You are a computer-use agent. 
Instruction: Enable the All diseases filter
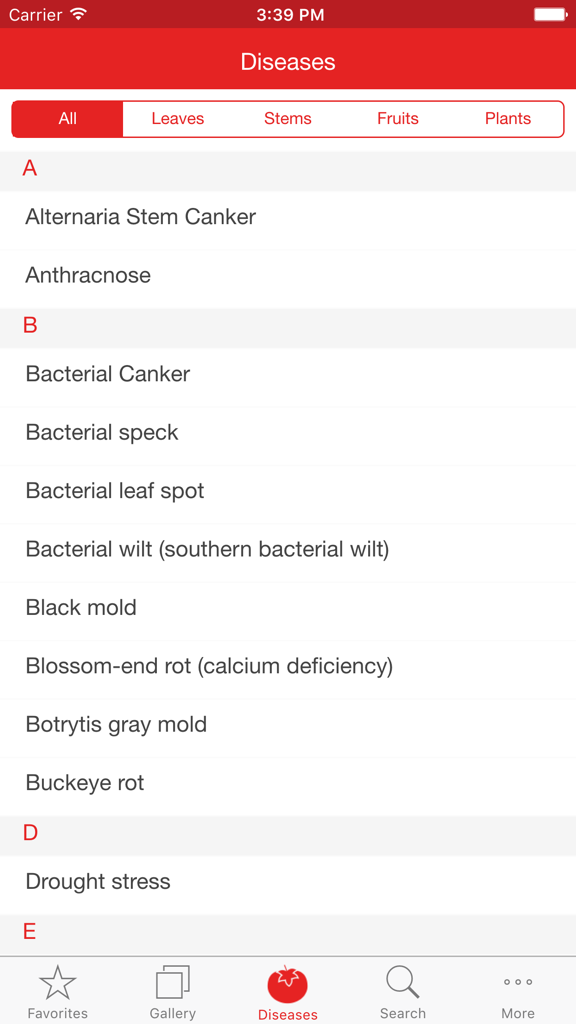coord(67,118)
